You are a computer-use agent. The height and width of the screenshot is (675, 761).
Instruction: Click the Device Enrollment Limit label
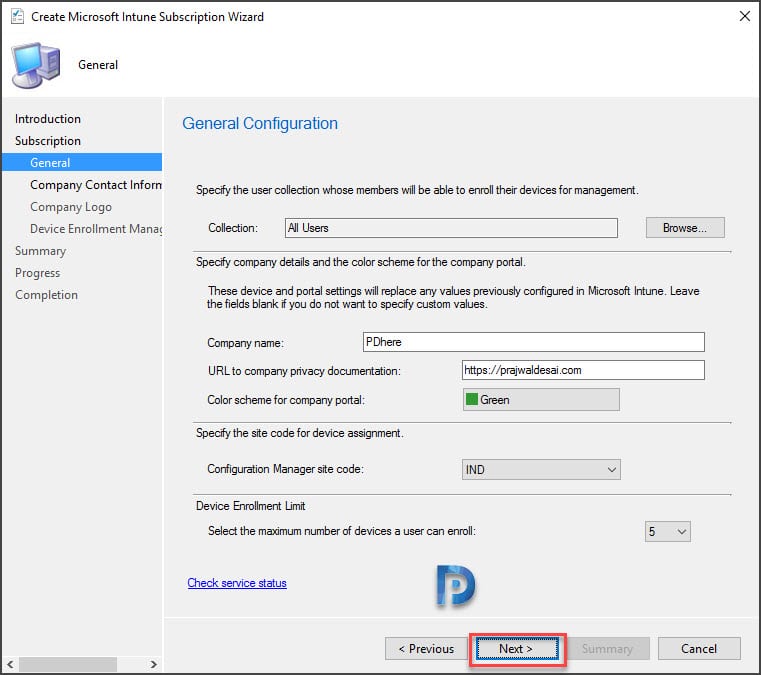(x=250, y=506)
